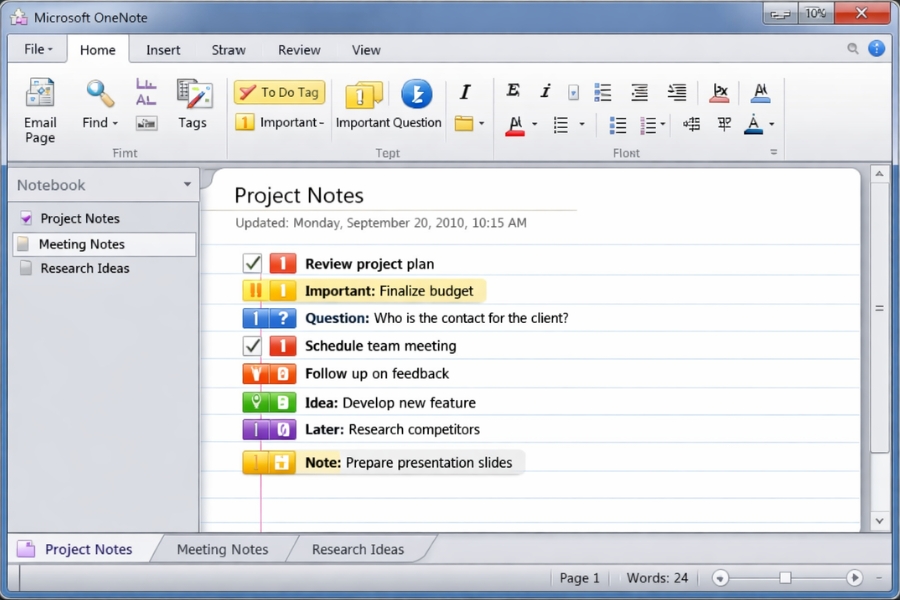Click the search magnifier near ribbon right

pyautogui.click(x=851, y=48)
